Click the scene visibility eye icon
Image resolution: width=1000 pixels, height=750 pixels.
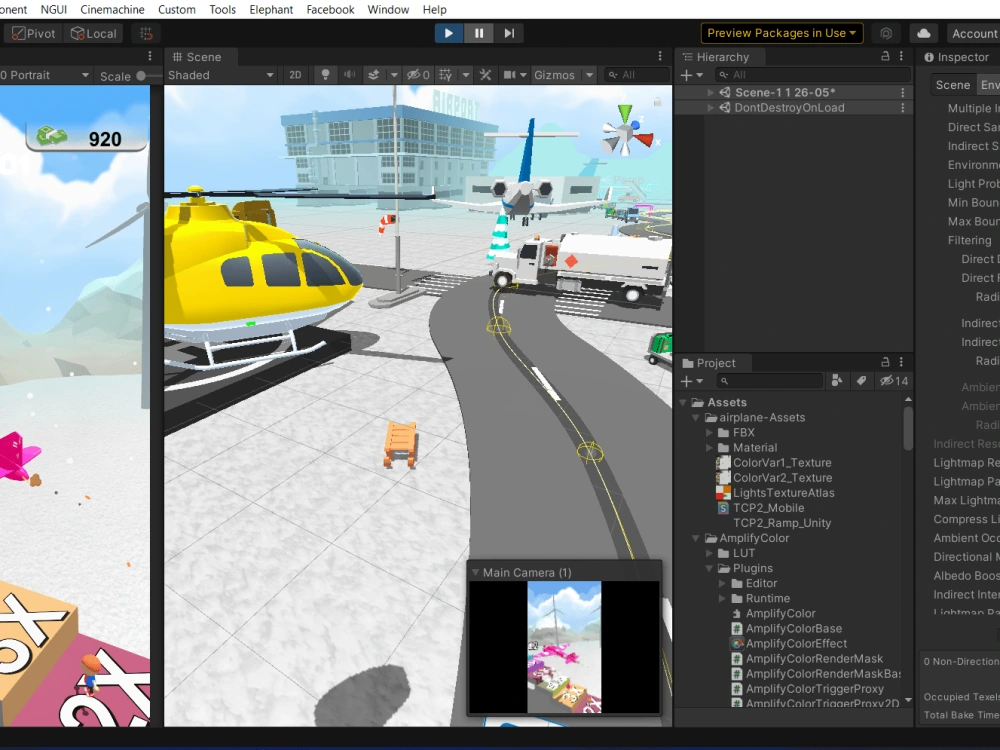coord(415,75)
